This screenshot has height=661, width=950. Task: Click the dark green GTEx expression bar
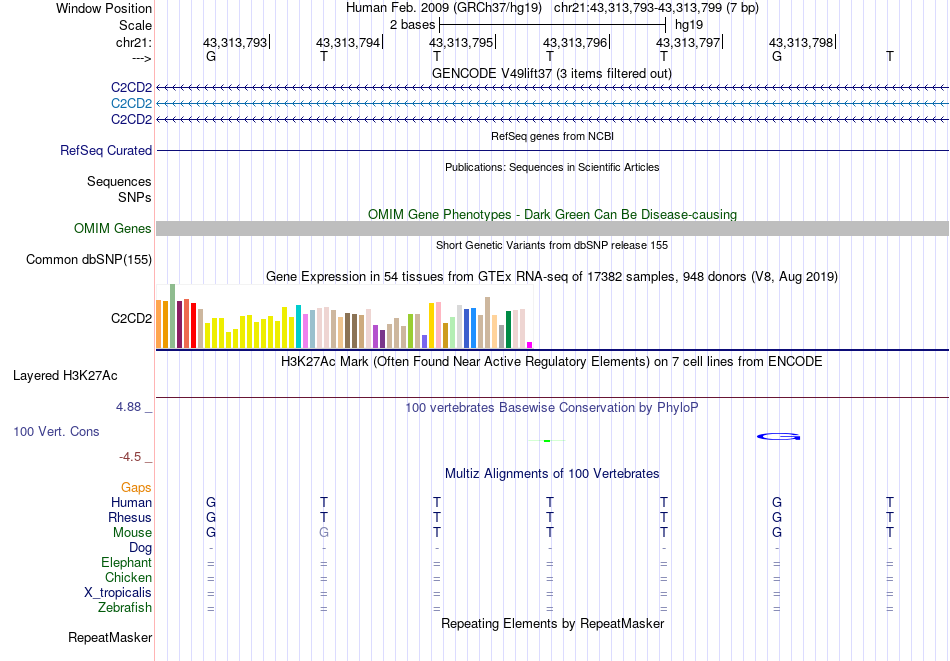[509, 330]
